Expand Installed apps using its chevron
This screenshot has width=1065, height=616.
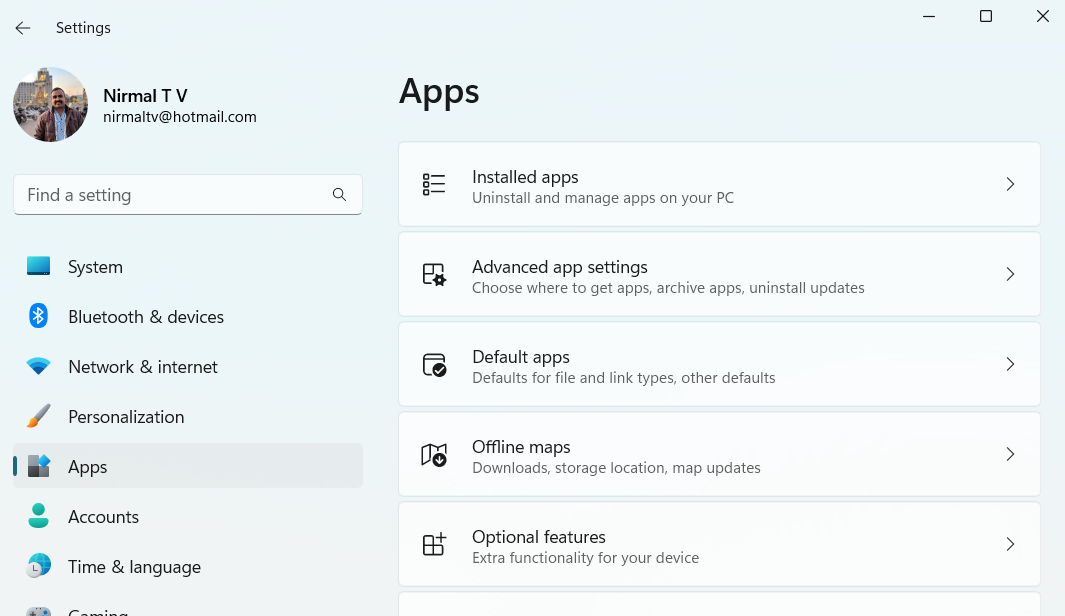[x=1010, y=184]
